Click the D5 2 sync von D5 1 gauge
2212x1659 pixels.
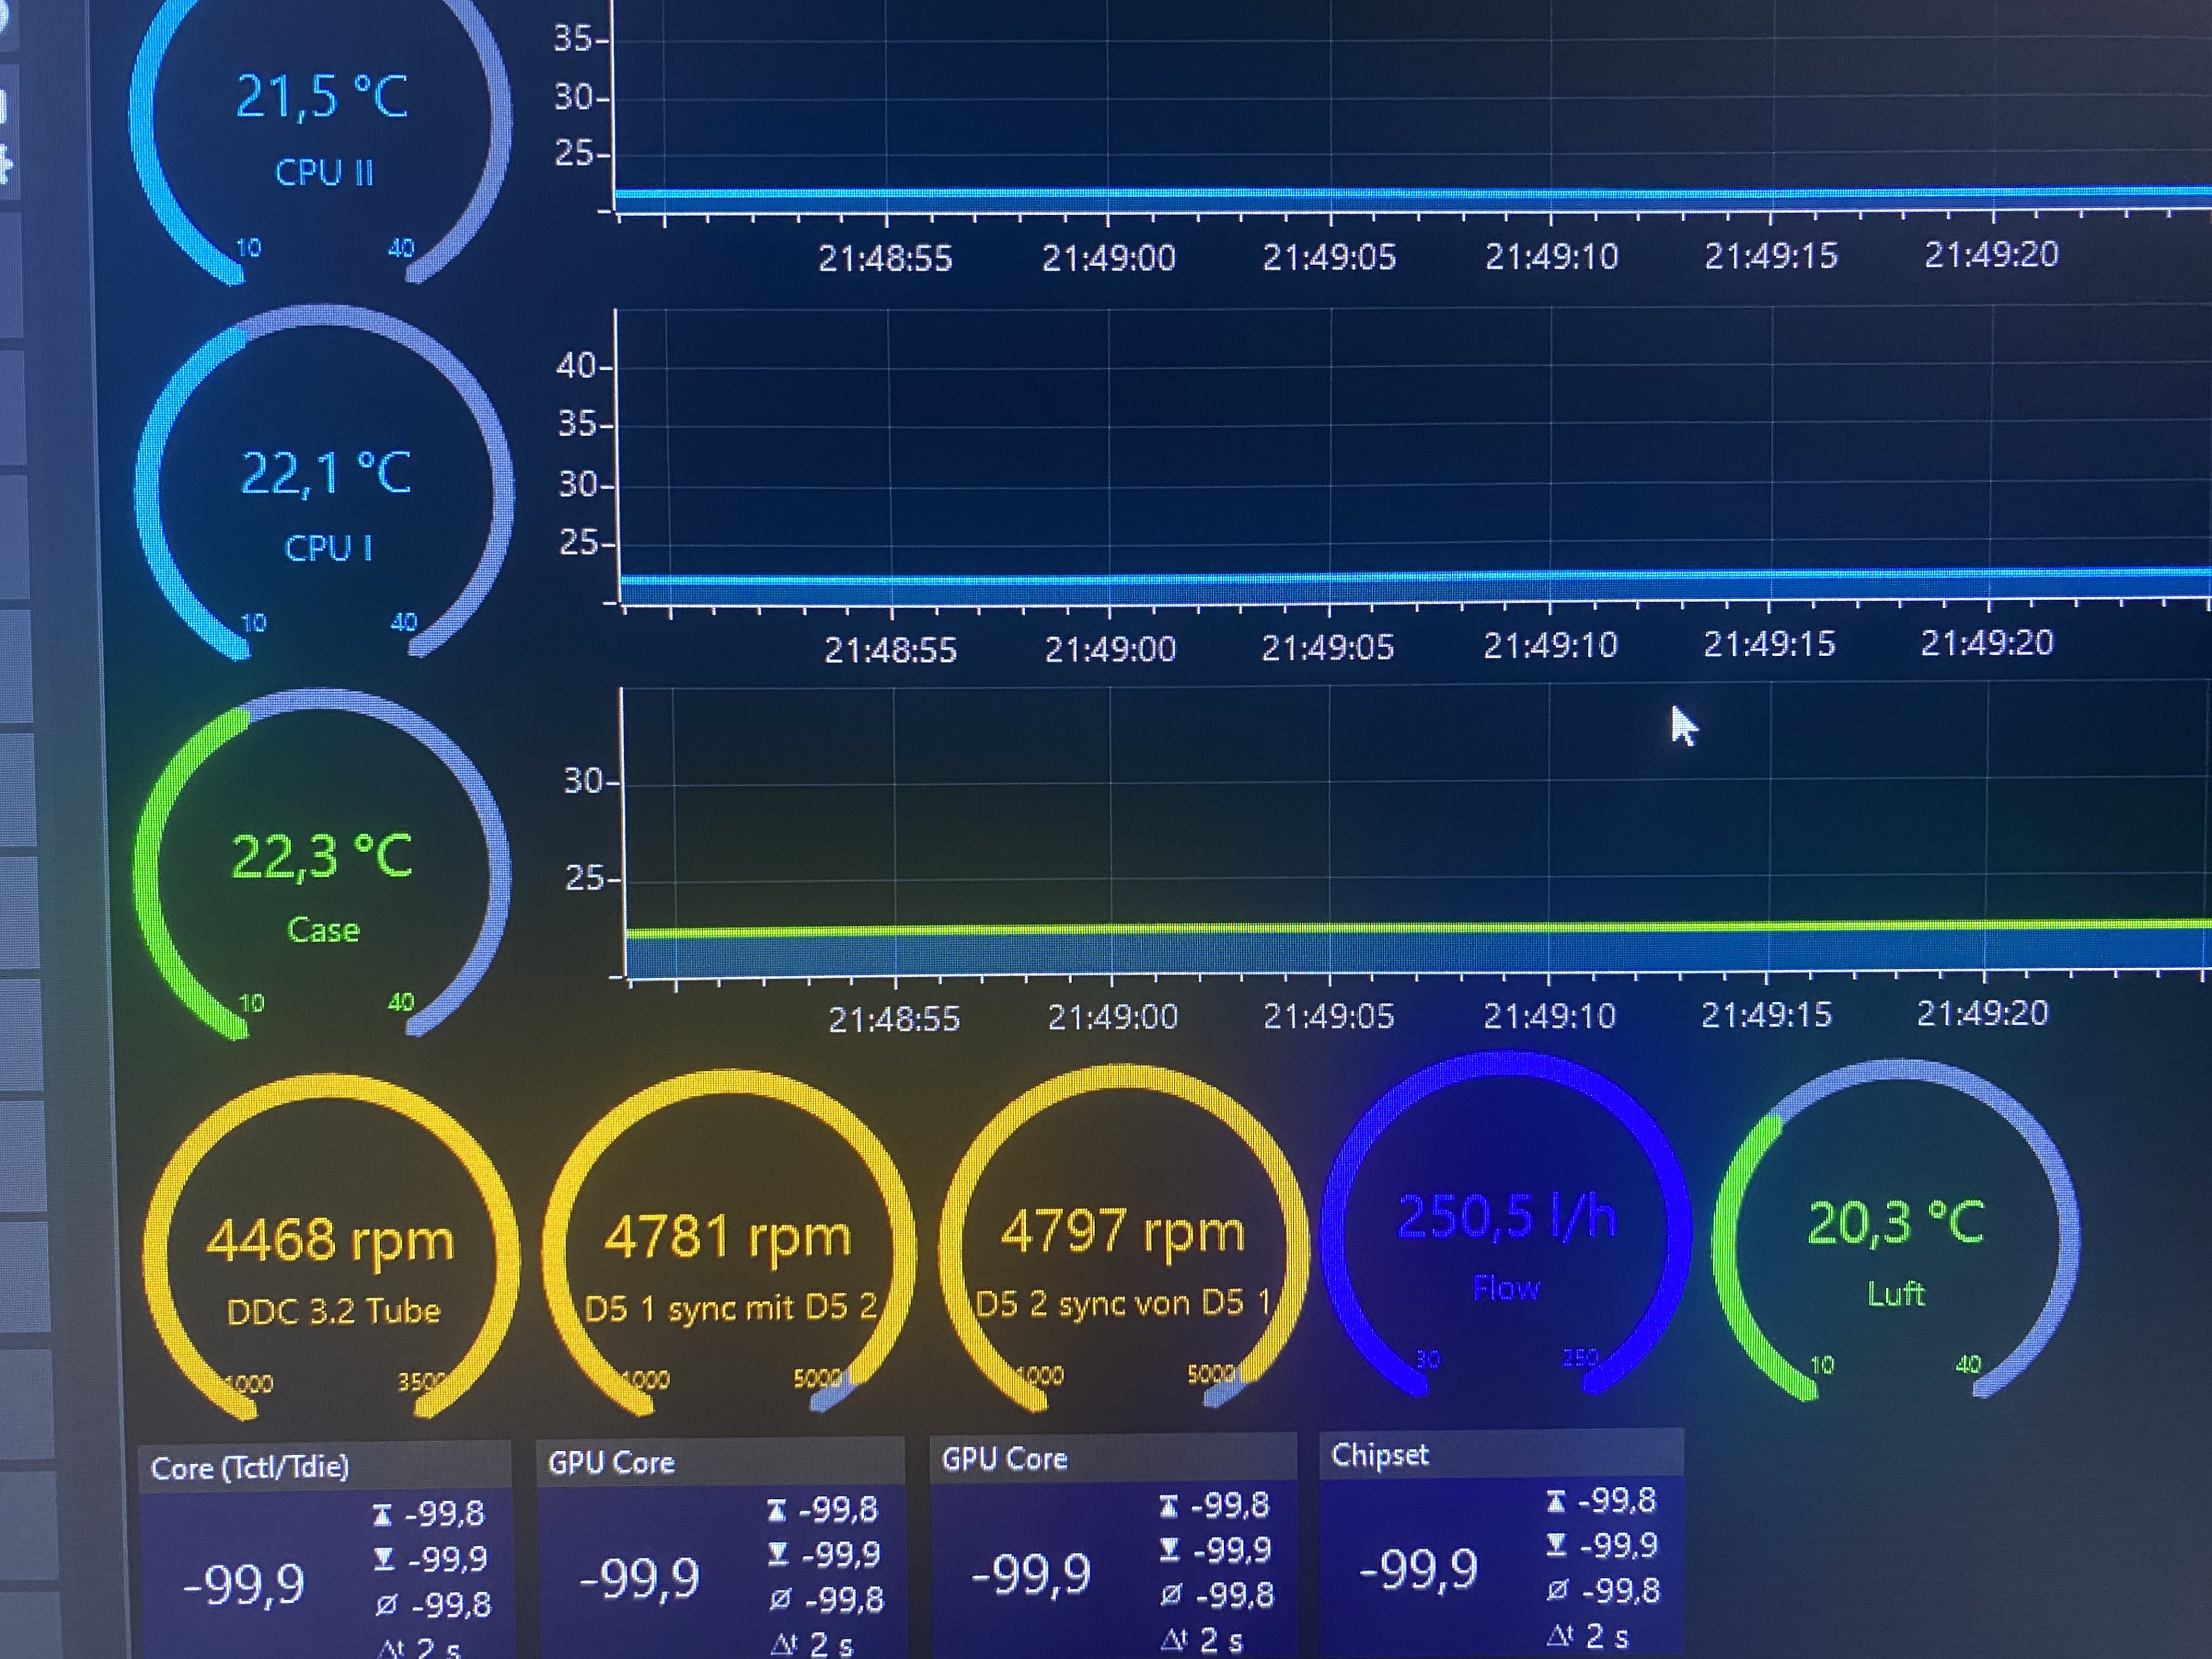(1122, 1250)
